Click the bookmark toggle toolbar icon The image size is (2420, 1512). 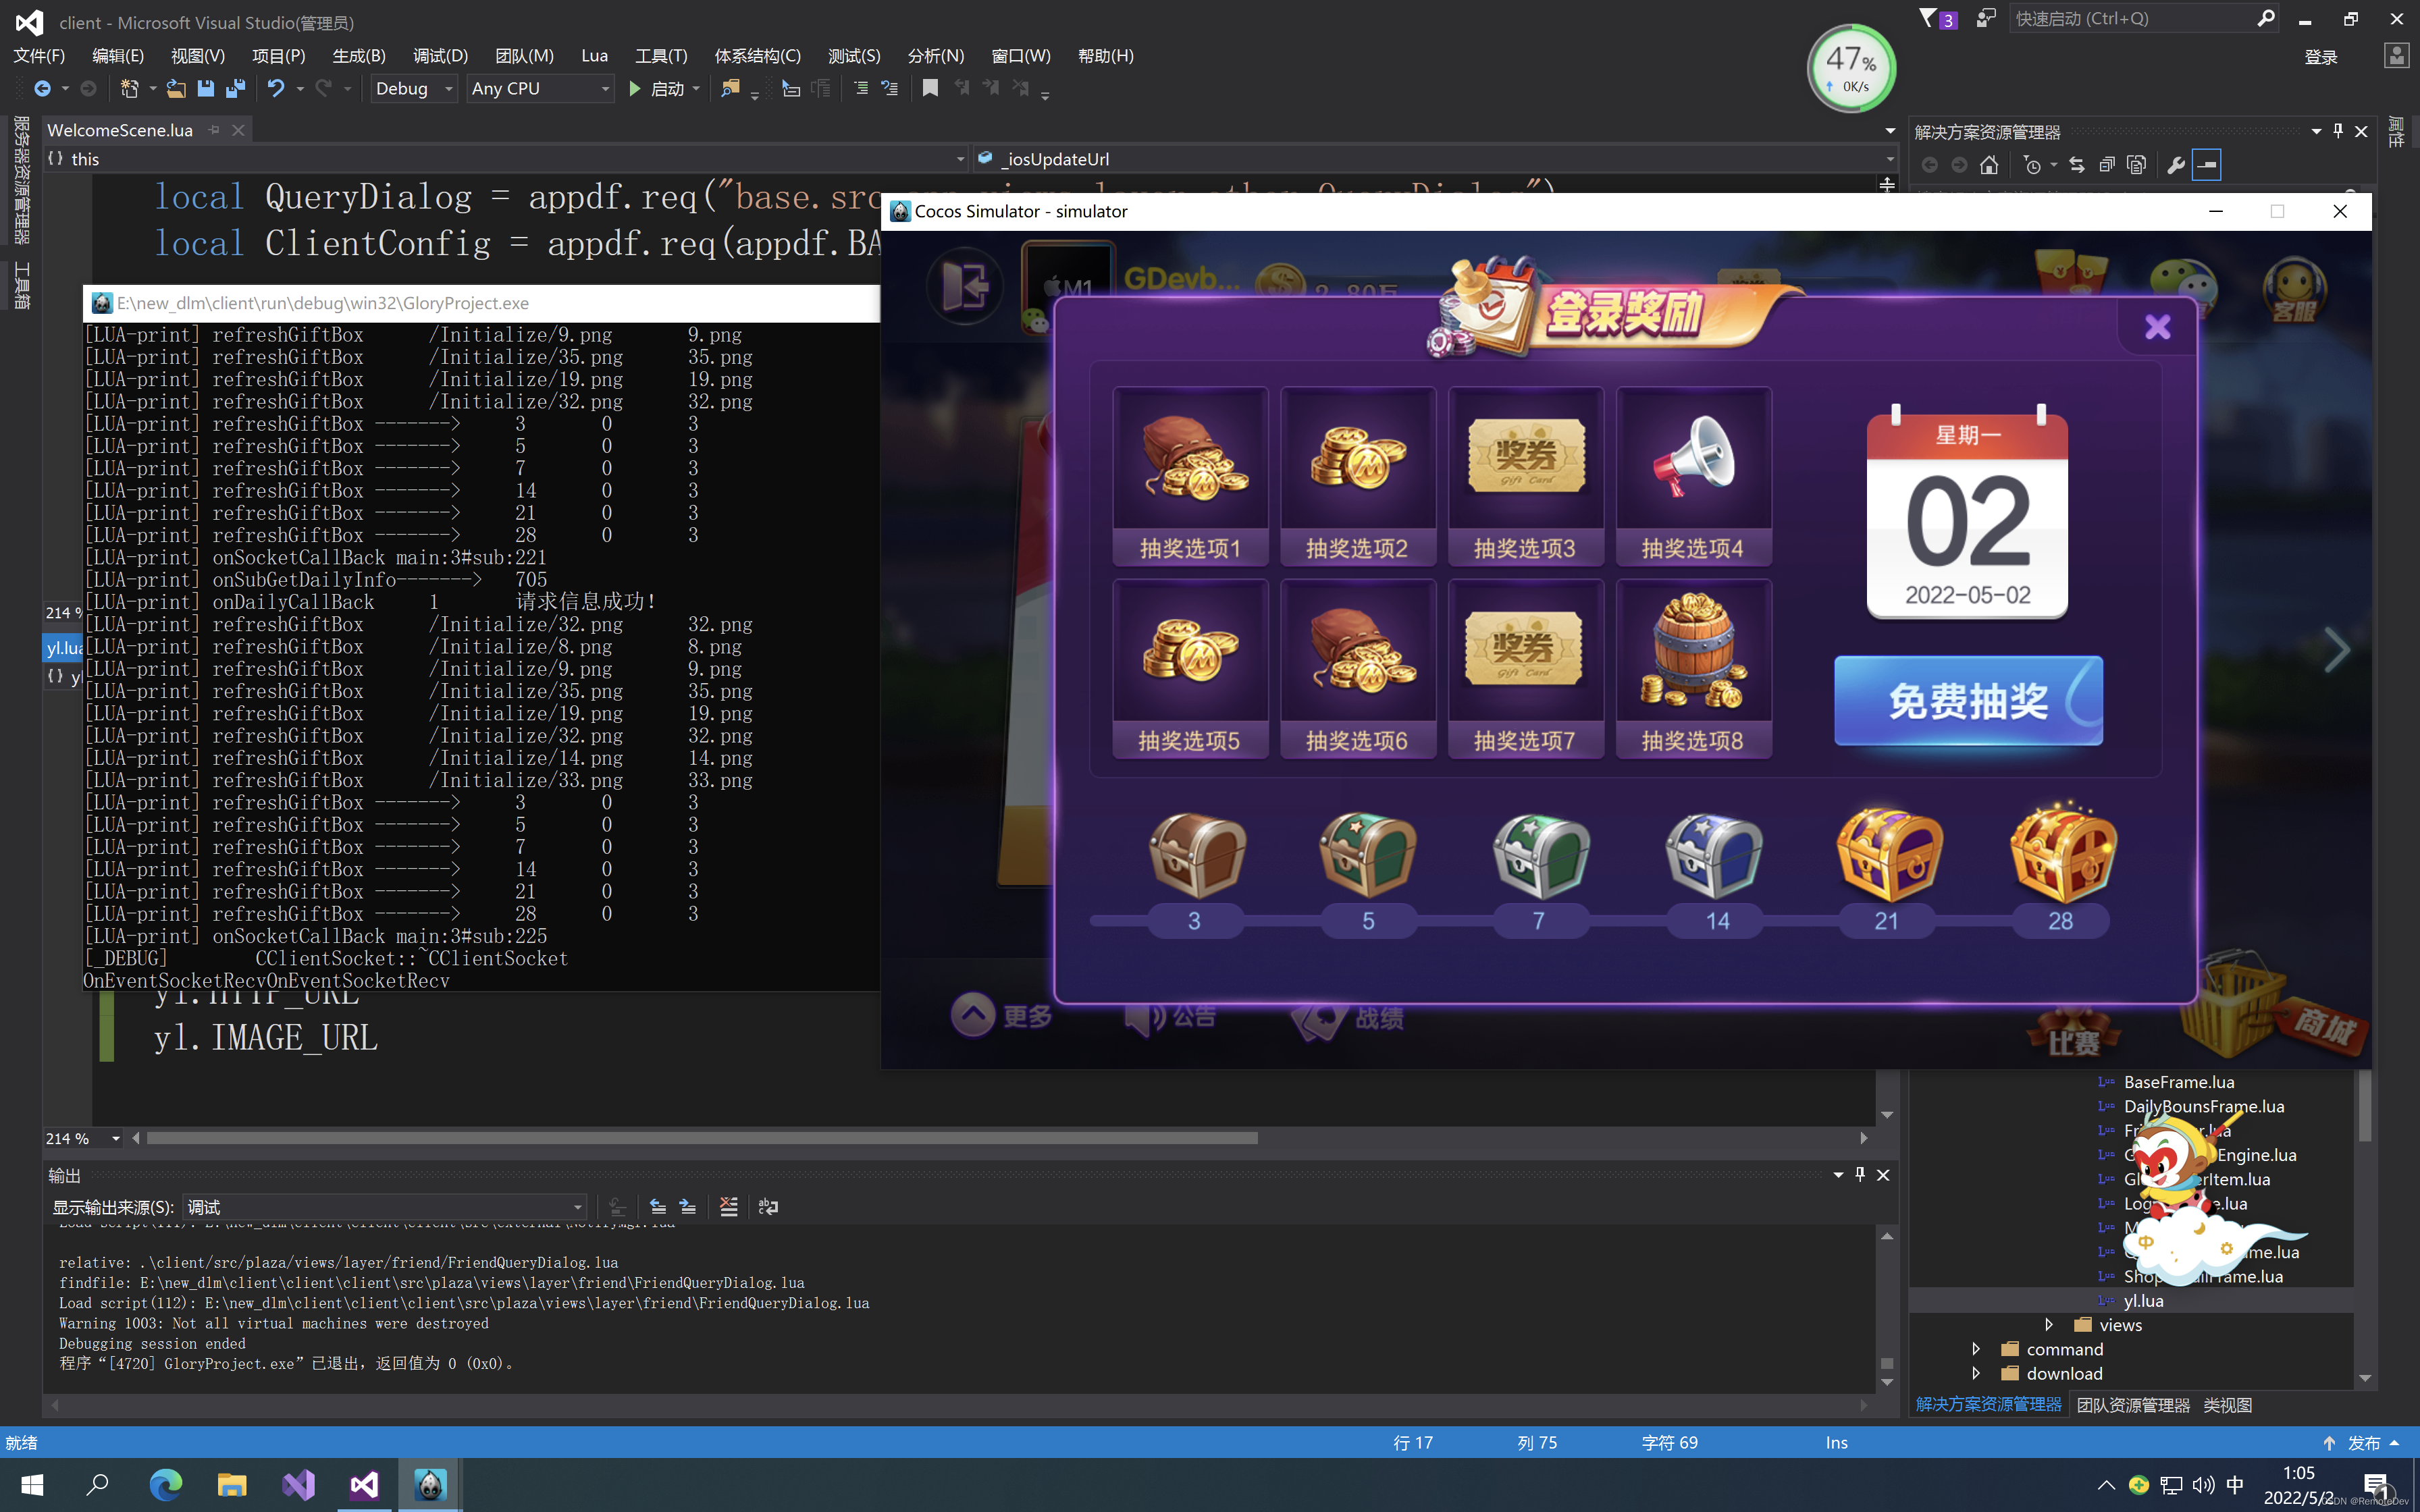point(930,88)
